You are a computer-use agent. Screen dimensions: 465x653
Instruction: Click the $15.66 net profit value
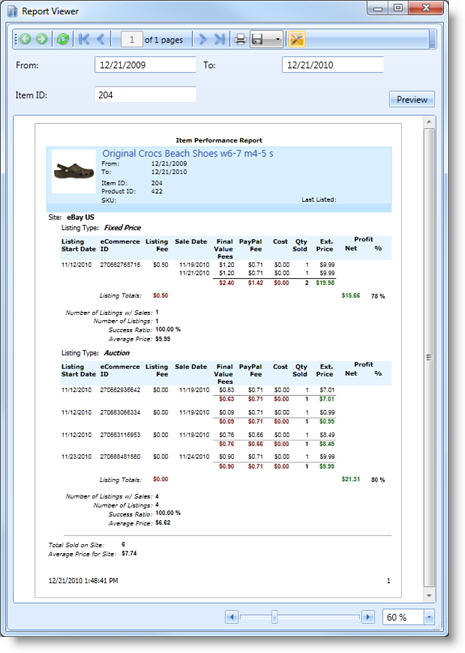[x=351, y=296]
